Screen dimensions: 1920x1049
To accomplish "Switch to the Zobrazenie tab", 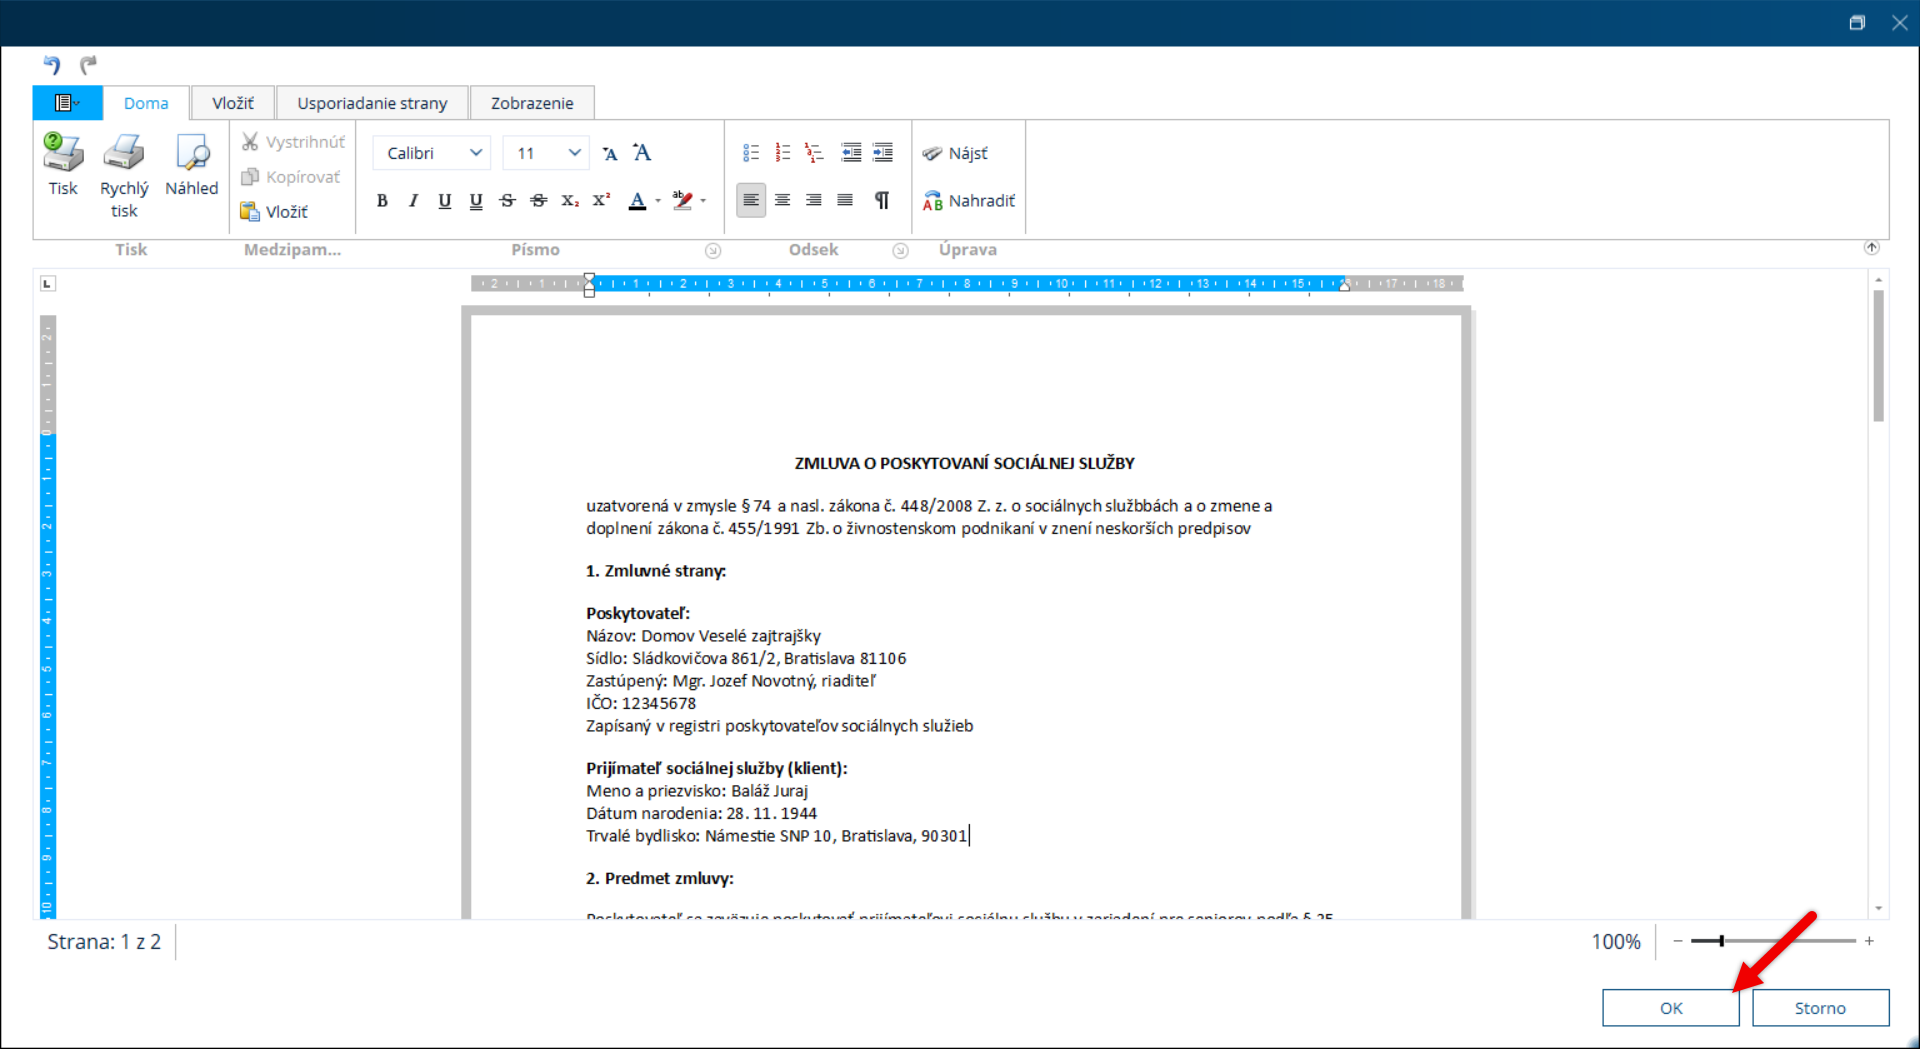I will [532, 103].
